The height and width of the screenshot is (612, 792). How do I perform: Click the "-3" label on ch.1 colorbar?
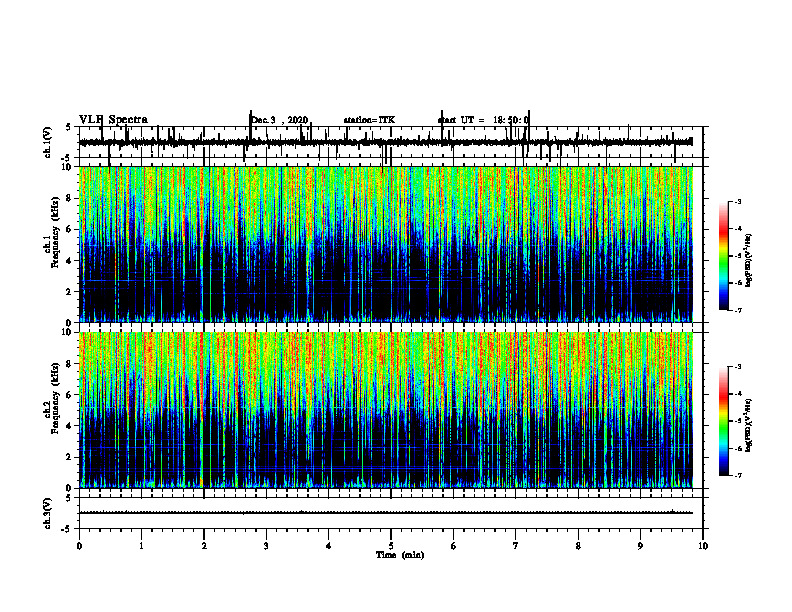coord(737,202)
